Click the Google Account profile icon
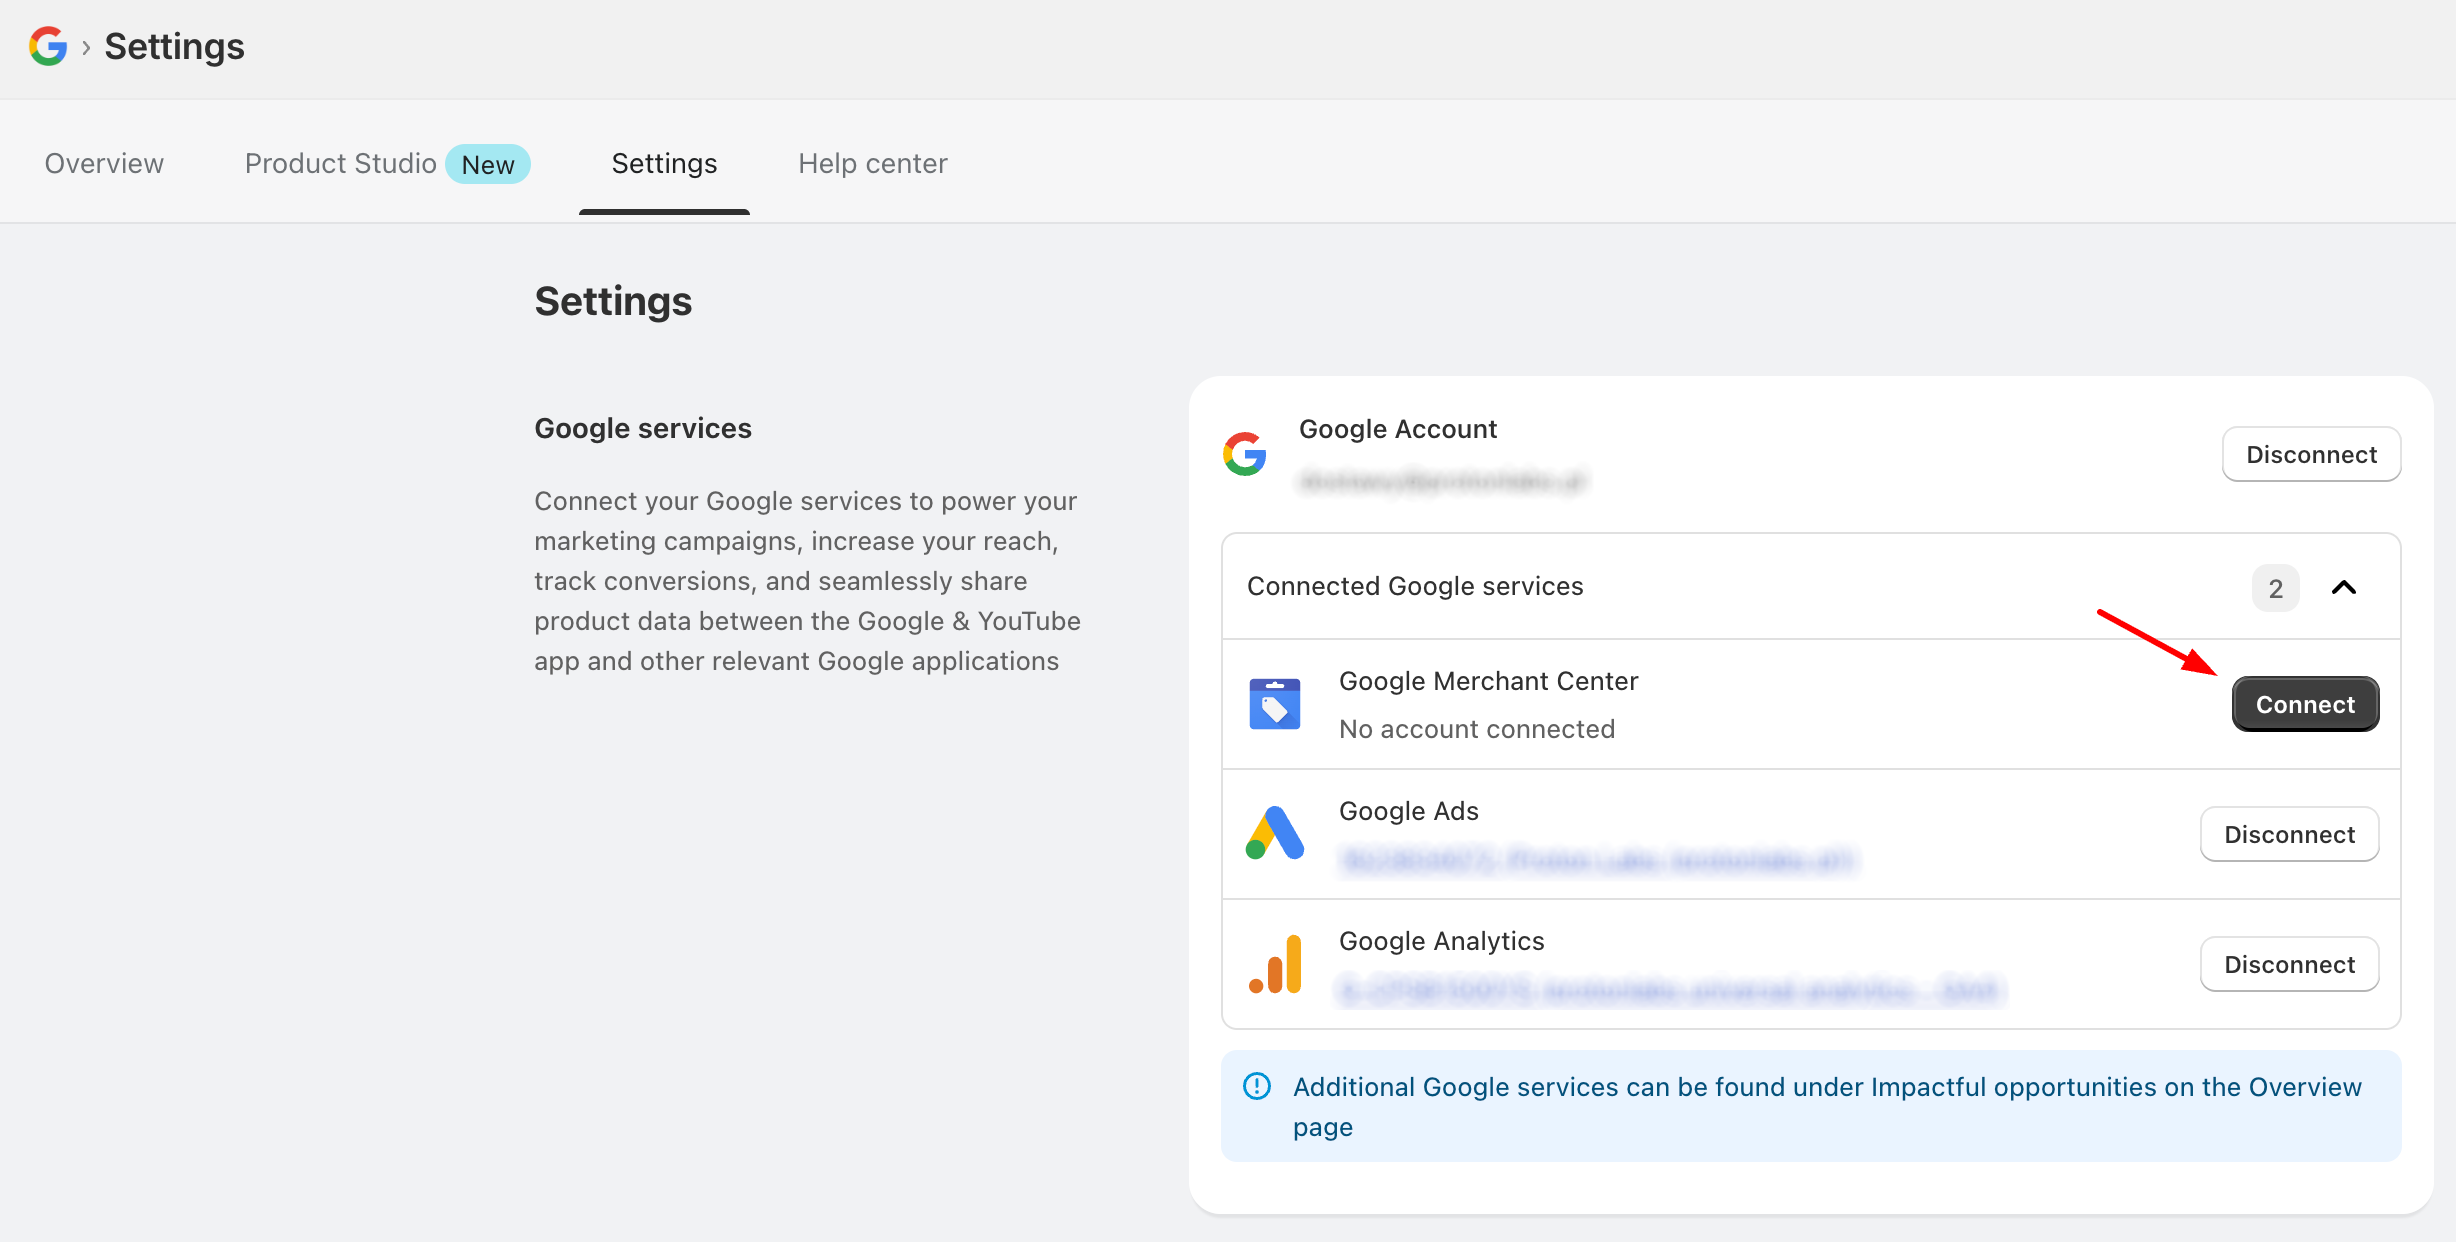Viewport: 2456px width, 1242px height. pyautogui.click(x=1244, y=455)
